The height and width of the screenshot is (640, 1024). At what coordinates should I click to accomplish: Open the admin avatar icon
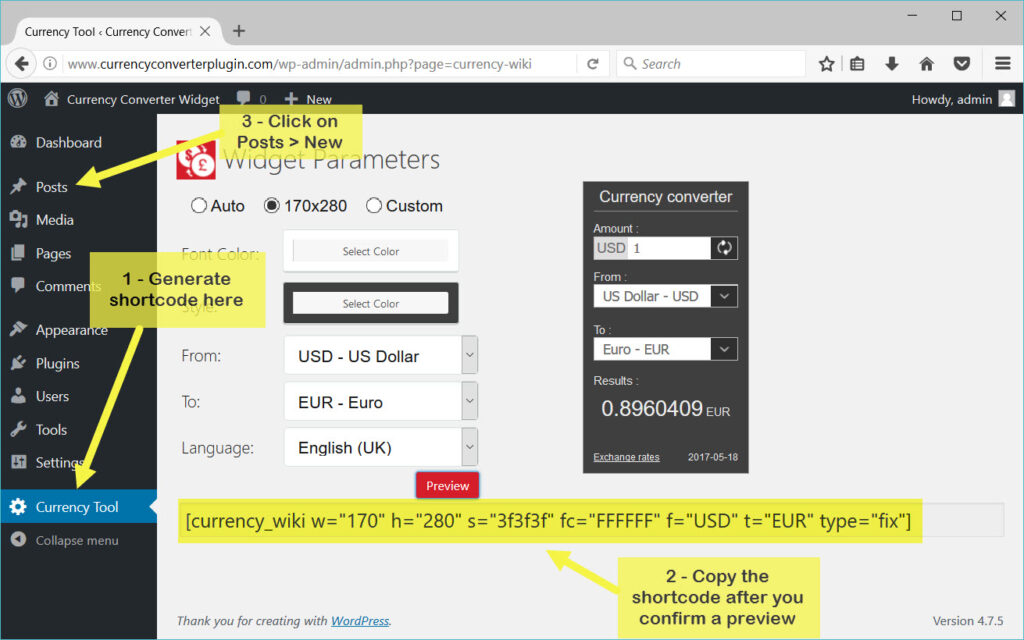point(1007,99)
